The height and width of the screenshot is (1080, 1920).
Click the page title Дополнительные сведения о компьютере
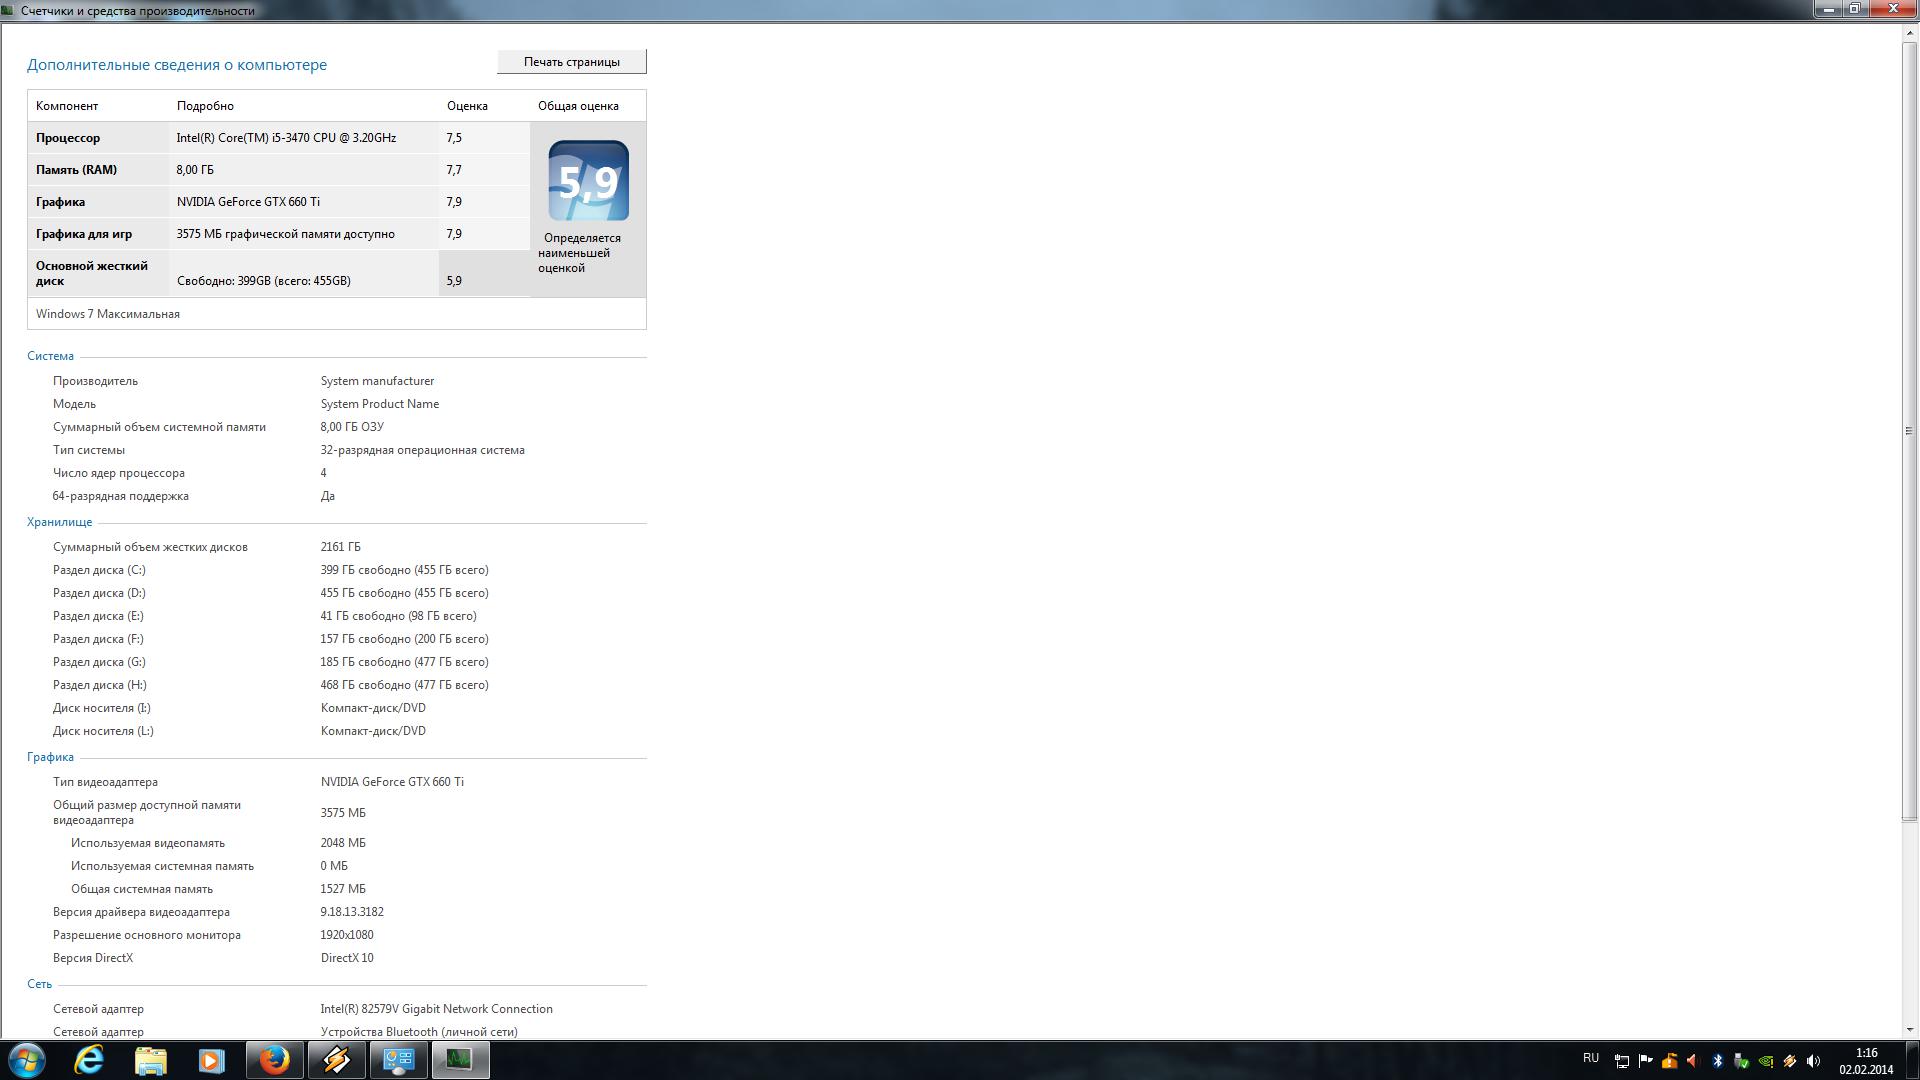click(177, 65)
